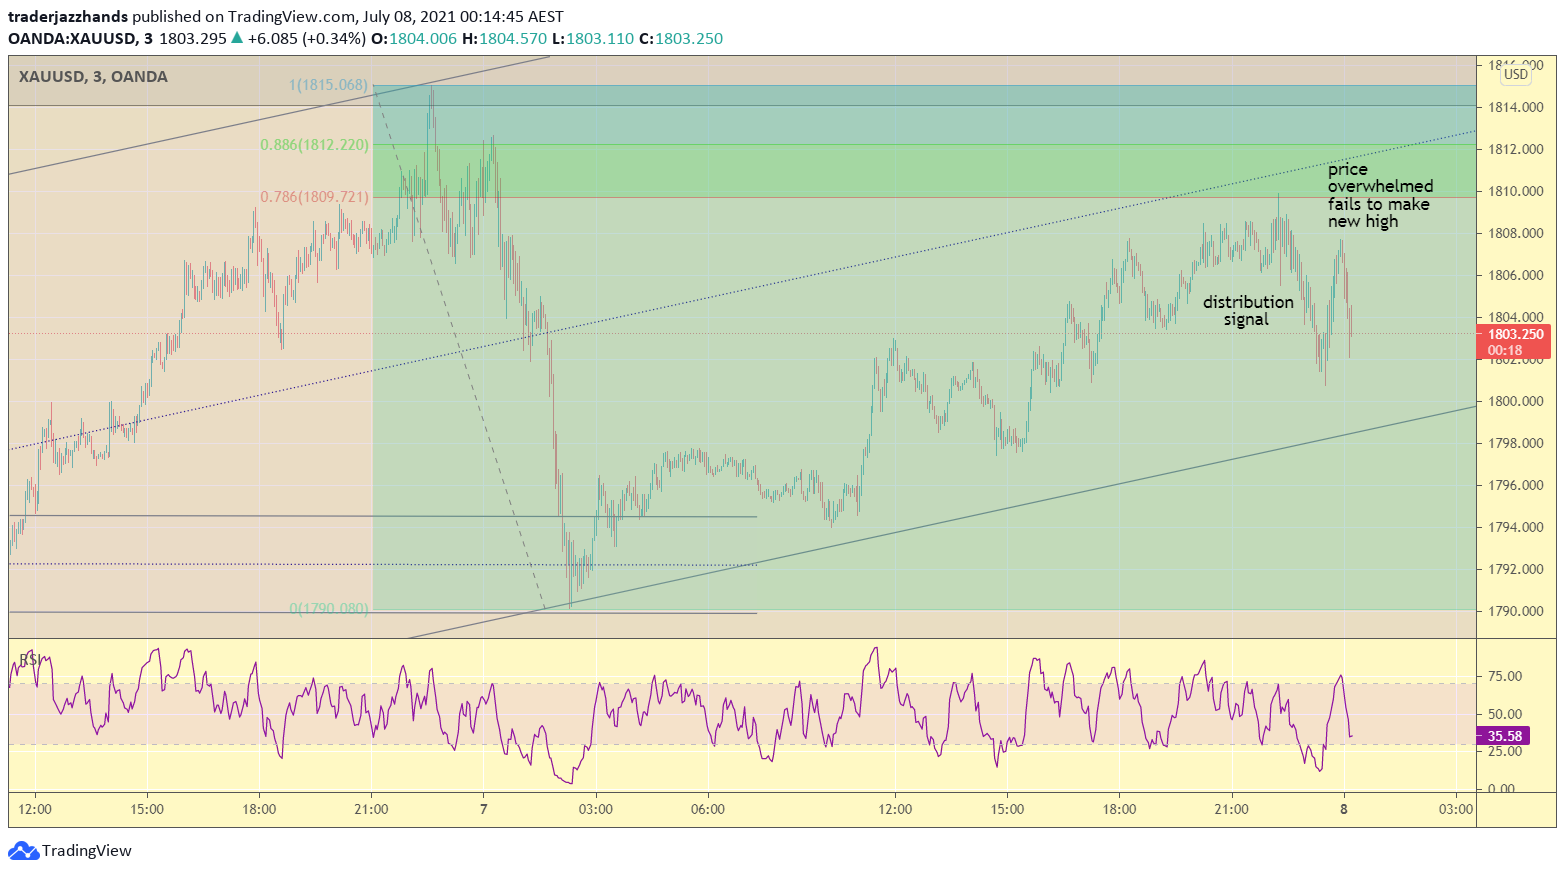This screenshot has width=1565, height=874.
Task: Click the XAUUSD, 3, OANDA chart title
Action: click(x=93, y=77)
